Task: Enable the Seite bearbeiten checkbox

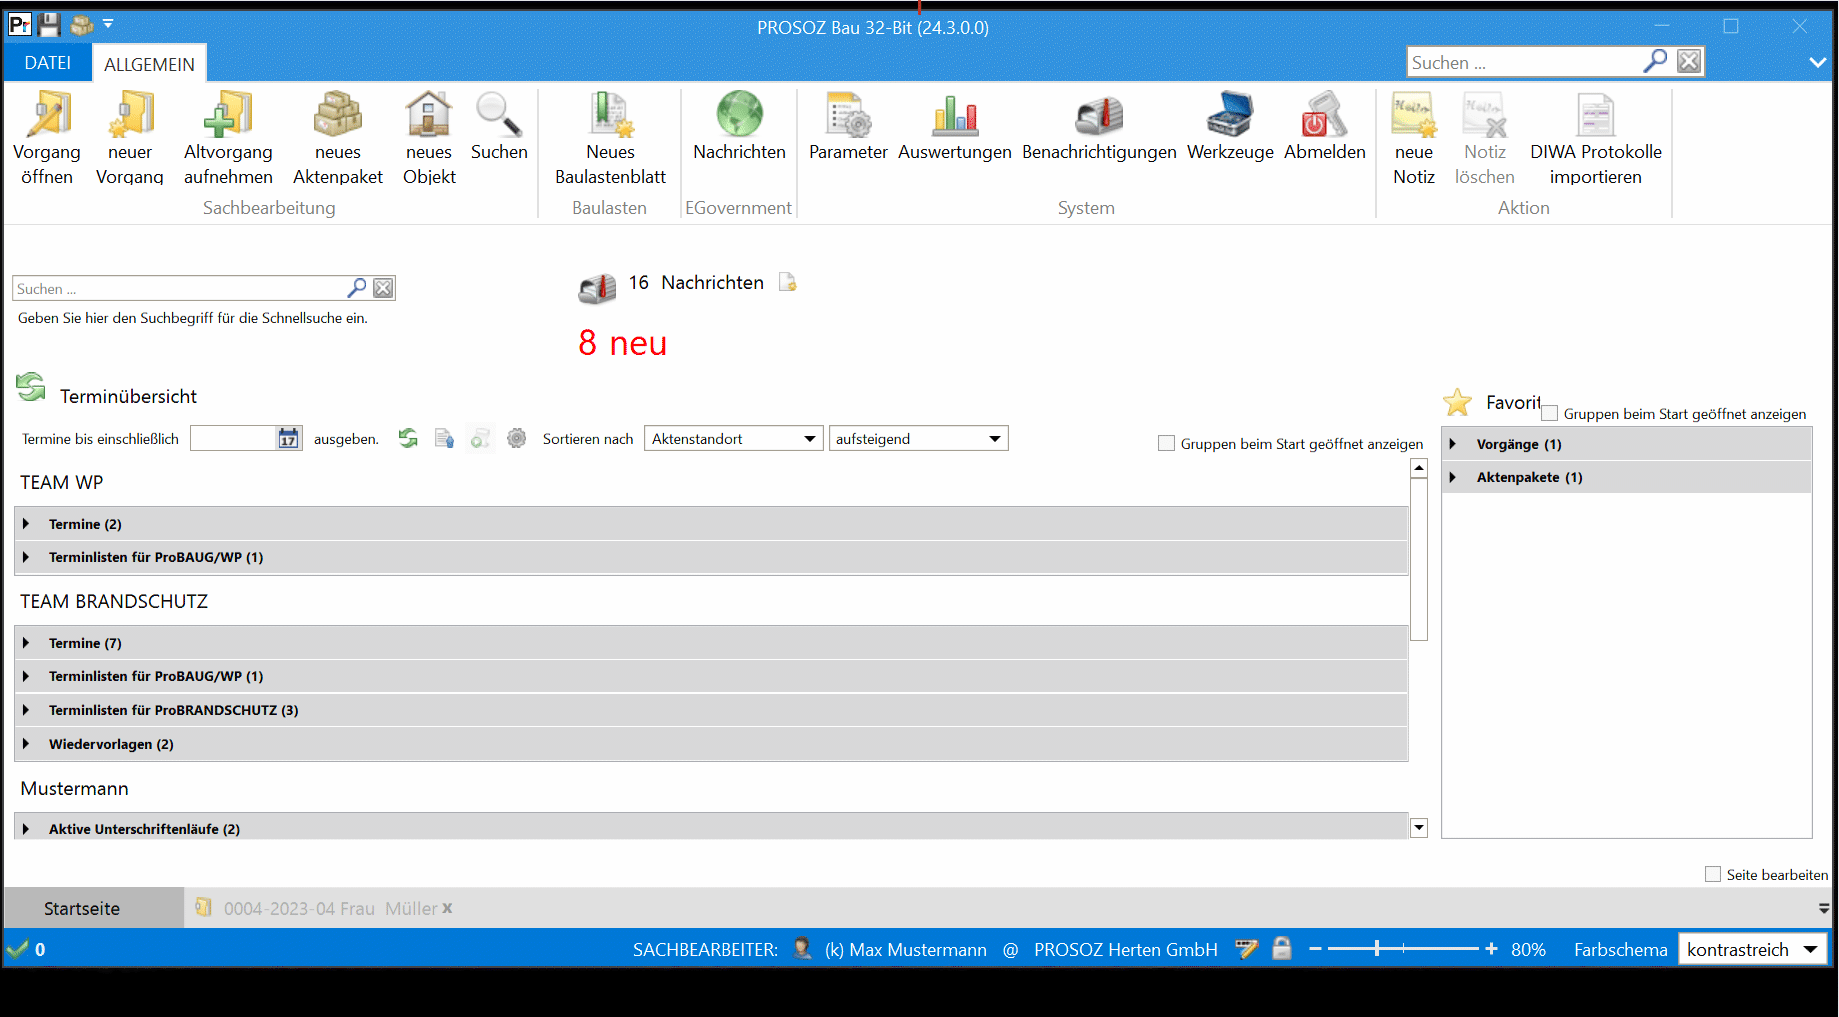Action: (x=1713, y=874)
